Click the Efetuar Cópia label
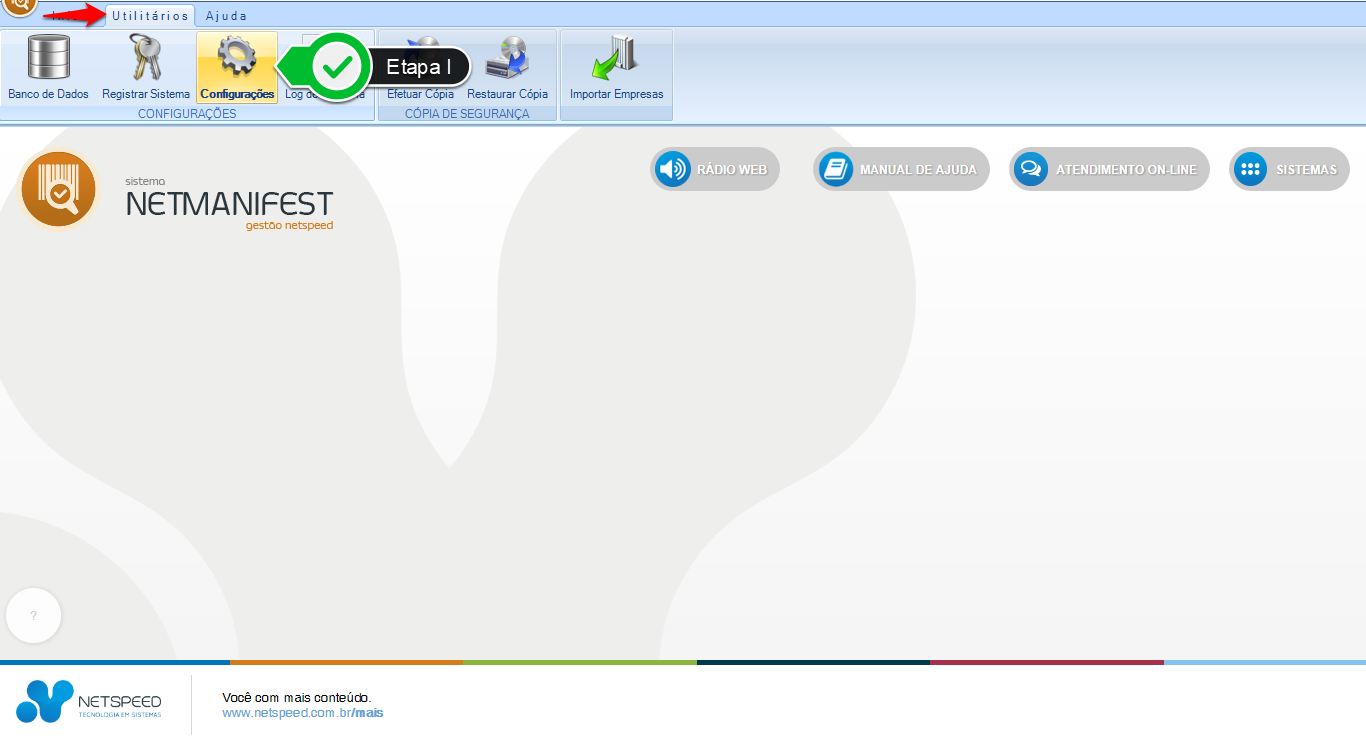1366x743 pixels. tap(420, 94)
